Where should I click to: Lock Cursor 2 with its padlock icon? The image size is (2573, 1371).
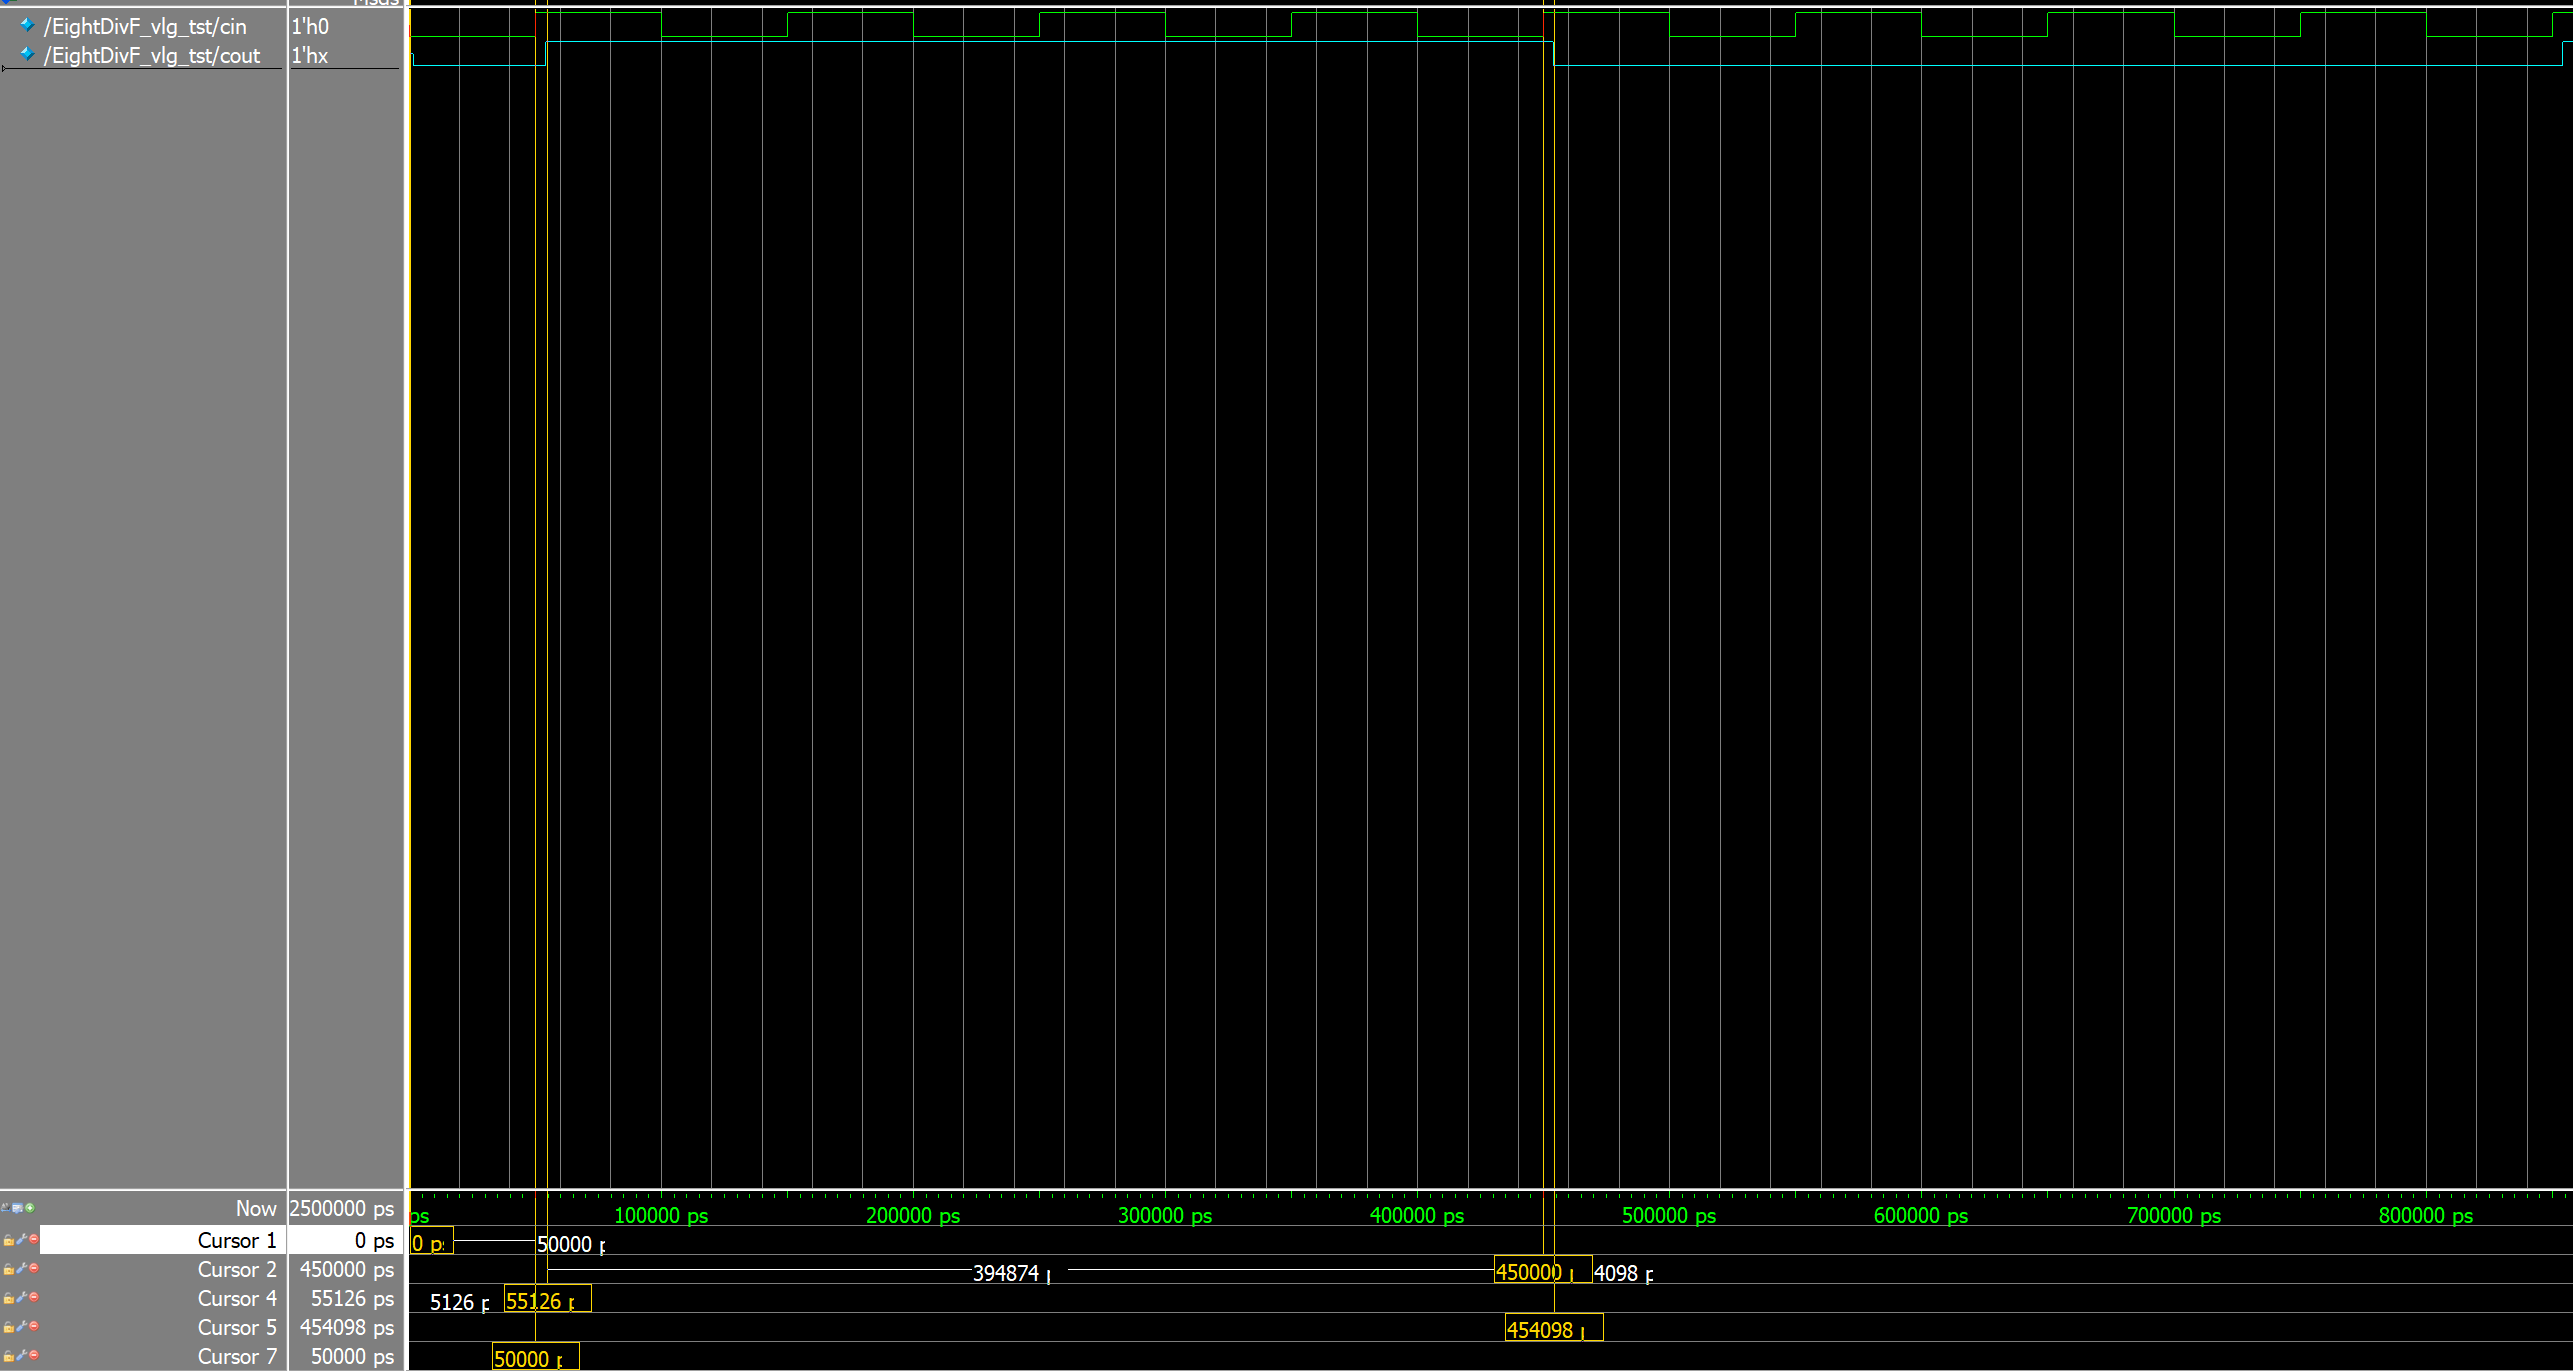click(x=9, y=1269)
